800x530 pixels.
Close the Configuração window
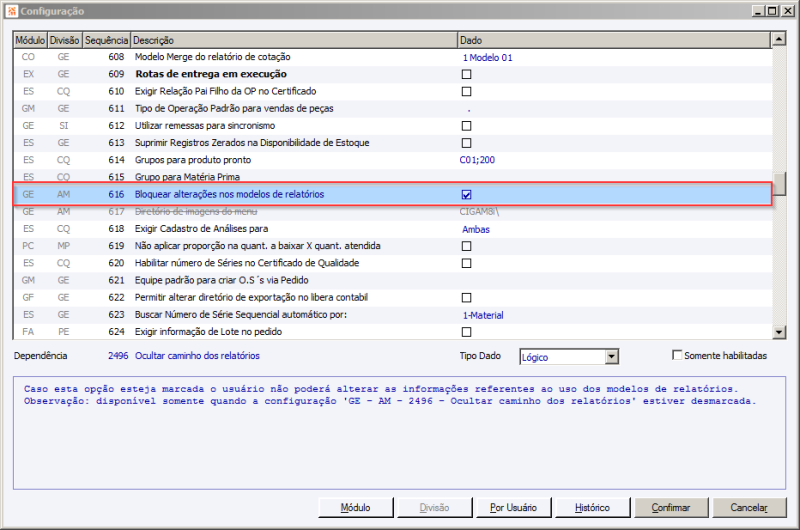(x=788, y=11)
